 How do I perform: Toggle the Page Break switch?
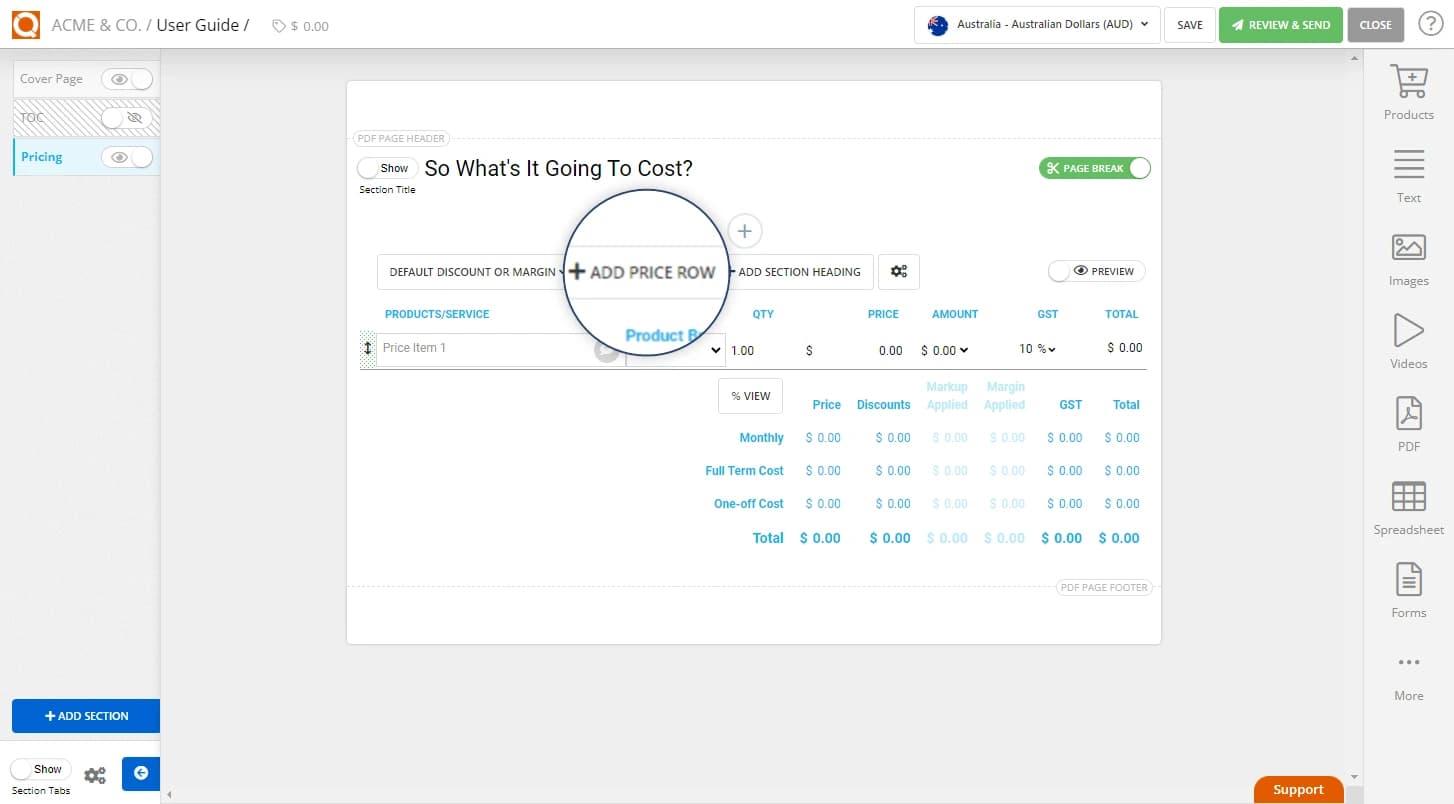click(x=1094, y=167)
